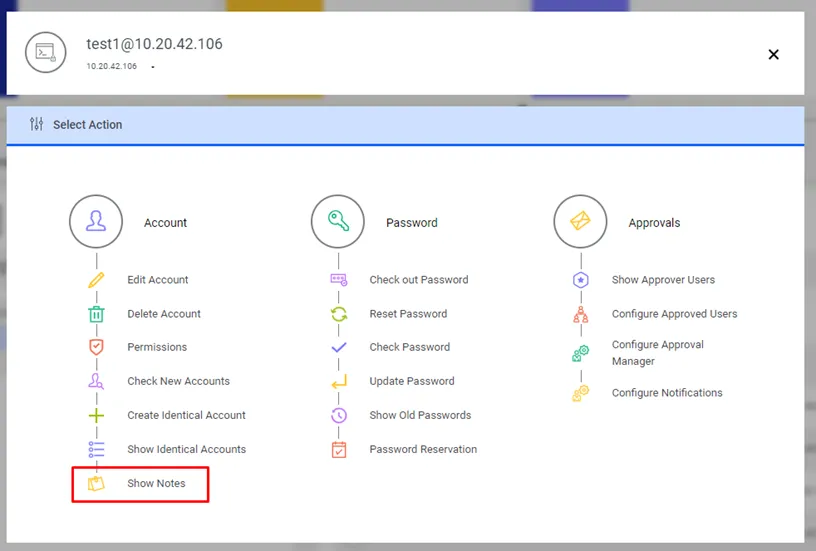Click the checkmark icon for Check Password
This screenshot has height=551, width=816.
(x=339, y=347)
